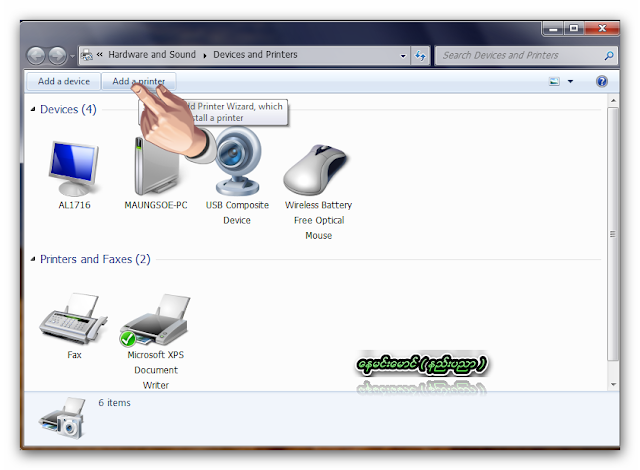Click the address bar location icon
The image size is (640, 470).
click(x=87, y=55)
